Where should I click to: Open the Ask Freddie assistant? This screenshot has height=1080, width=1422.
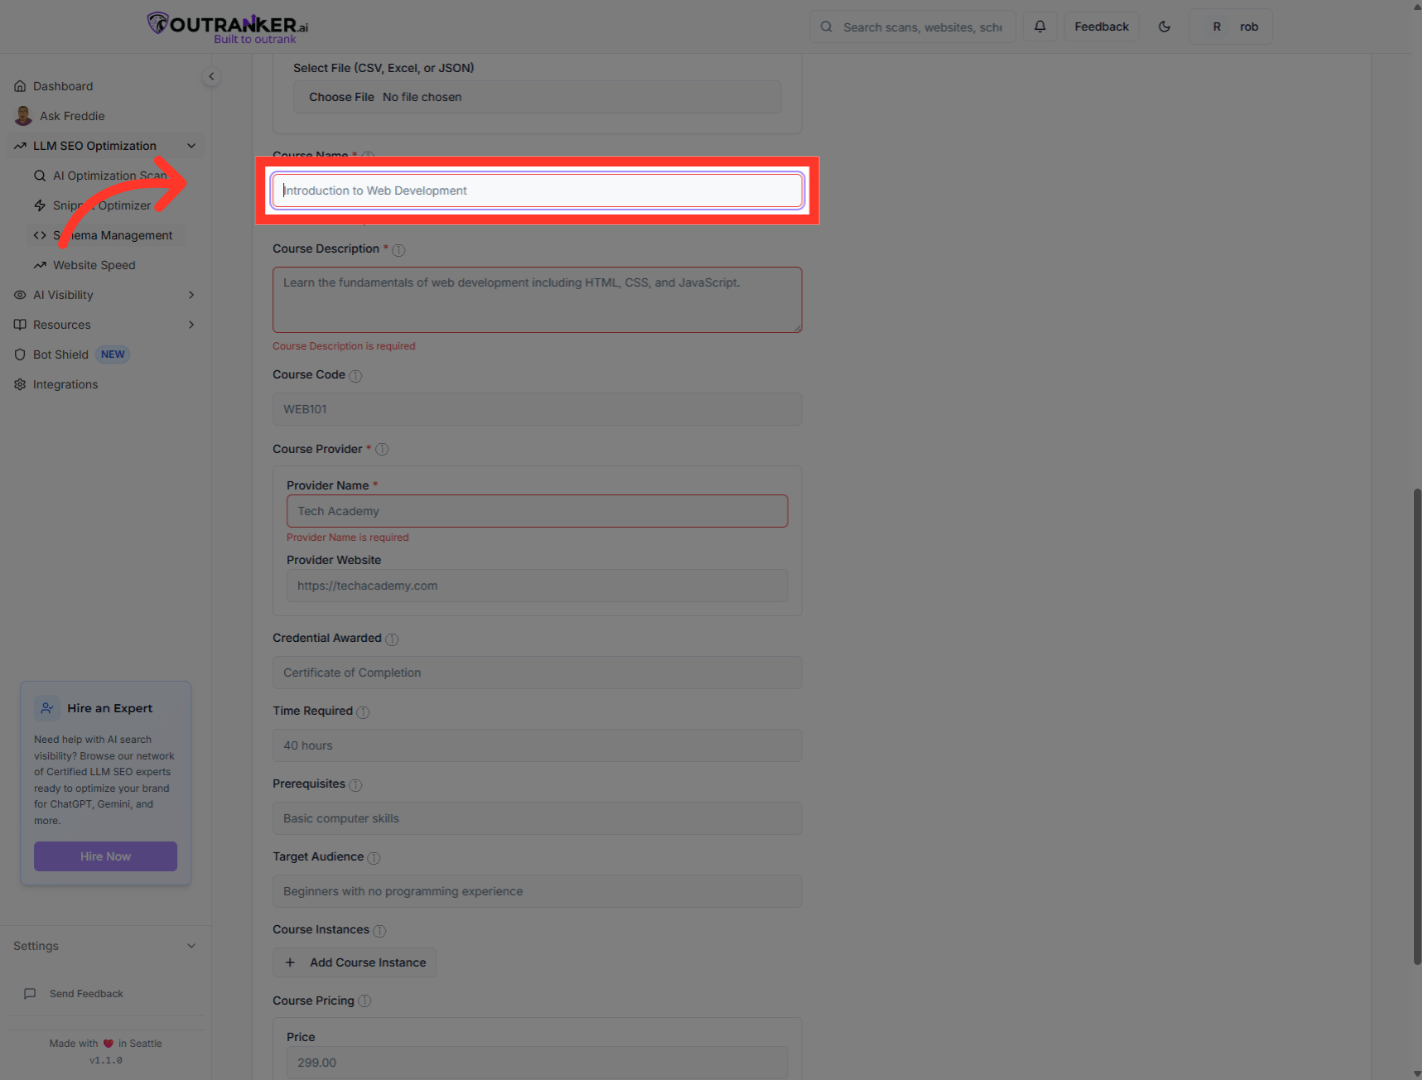click(71, 115)
